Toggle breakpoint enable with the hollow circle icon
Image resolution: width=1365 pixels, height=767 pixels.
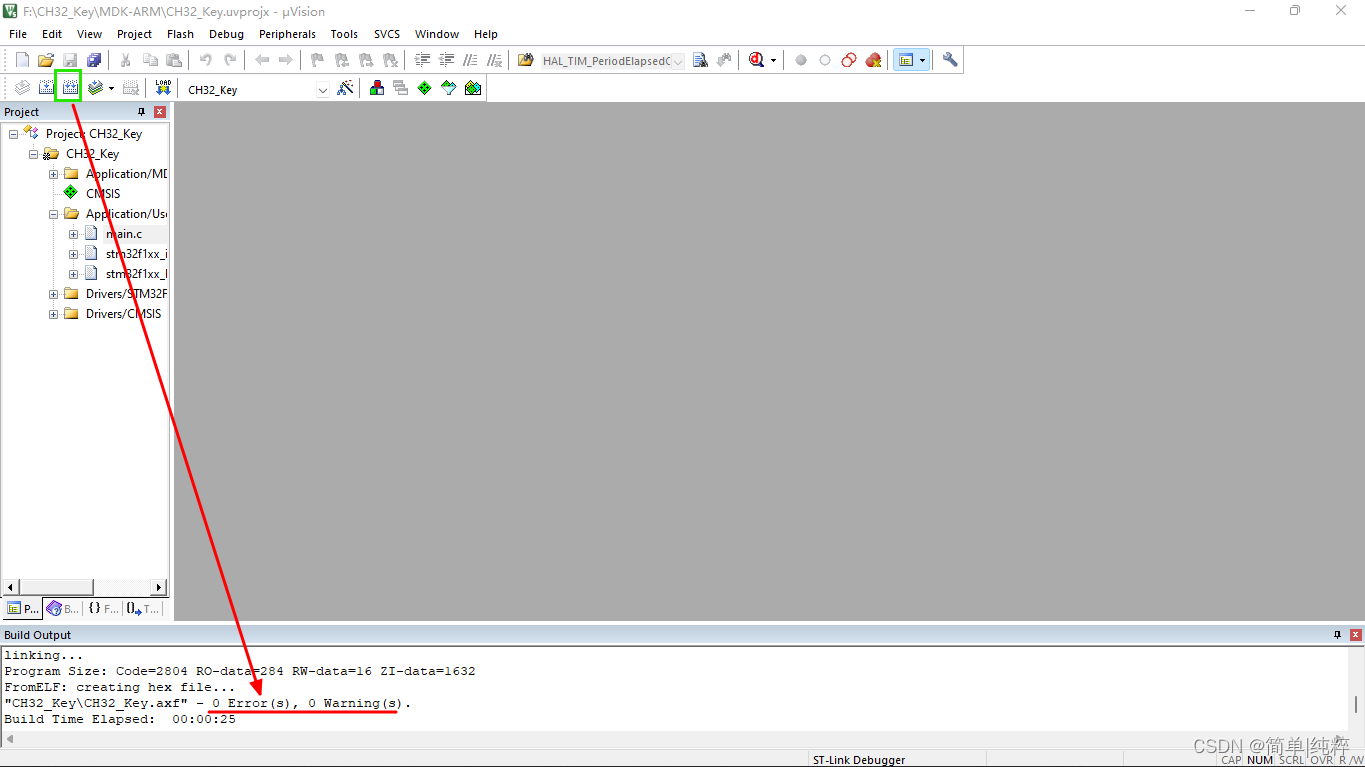point(825,60)
